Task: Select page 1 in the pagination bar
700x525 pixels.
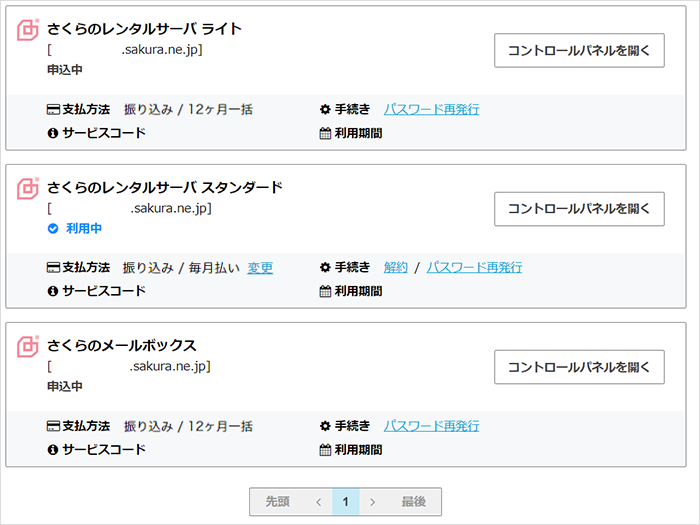Action: 345,502
